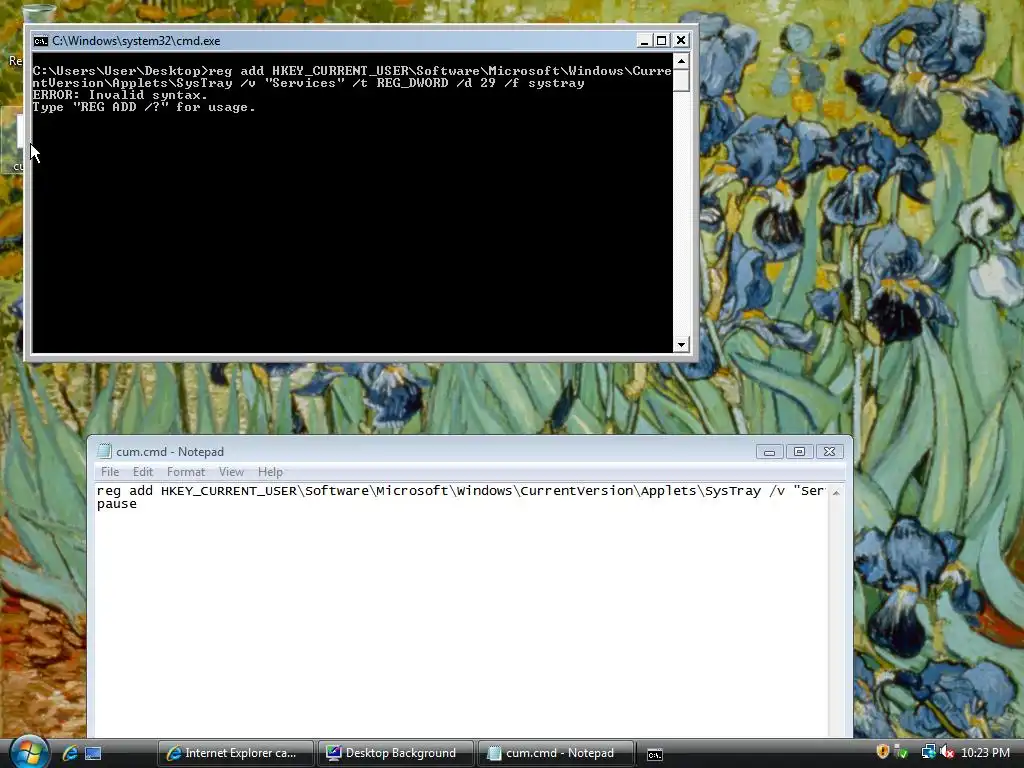Click the cmd window scroll-down arrow
Image resolution: width=1024 pixels, height=768 pixels.
tap(681, 344)
